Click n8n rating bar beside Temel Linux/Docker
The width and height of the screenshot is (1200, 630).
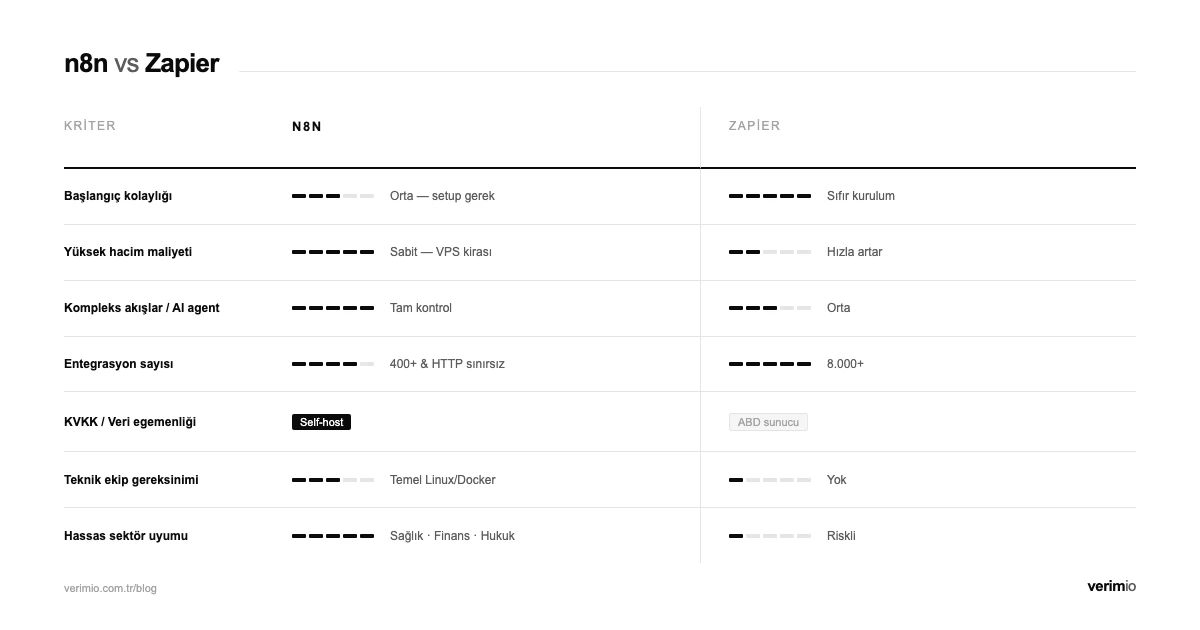(333, 480)
